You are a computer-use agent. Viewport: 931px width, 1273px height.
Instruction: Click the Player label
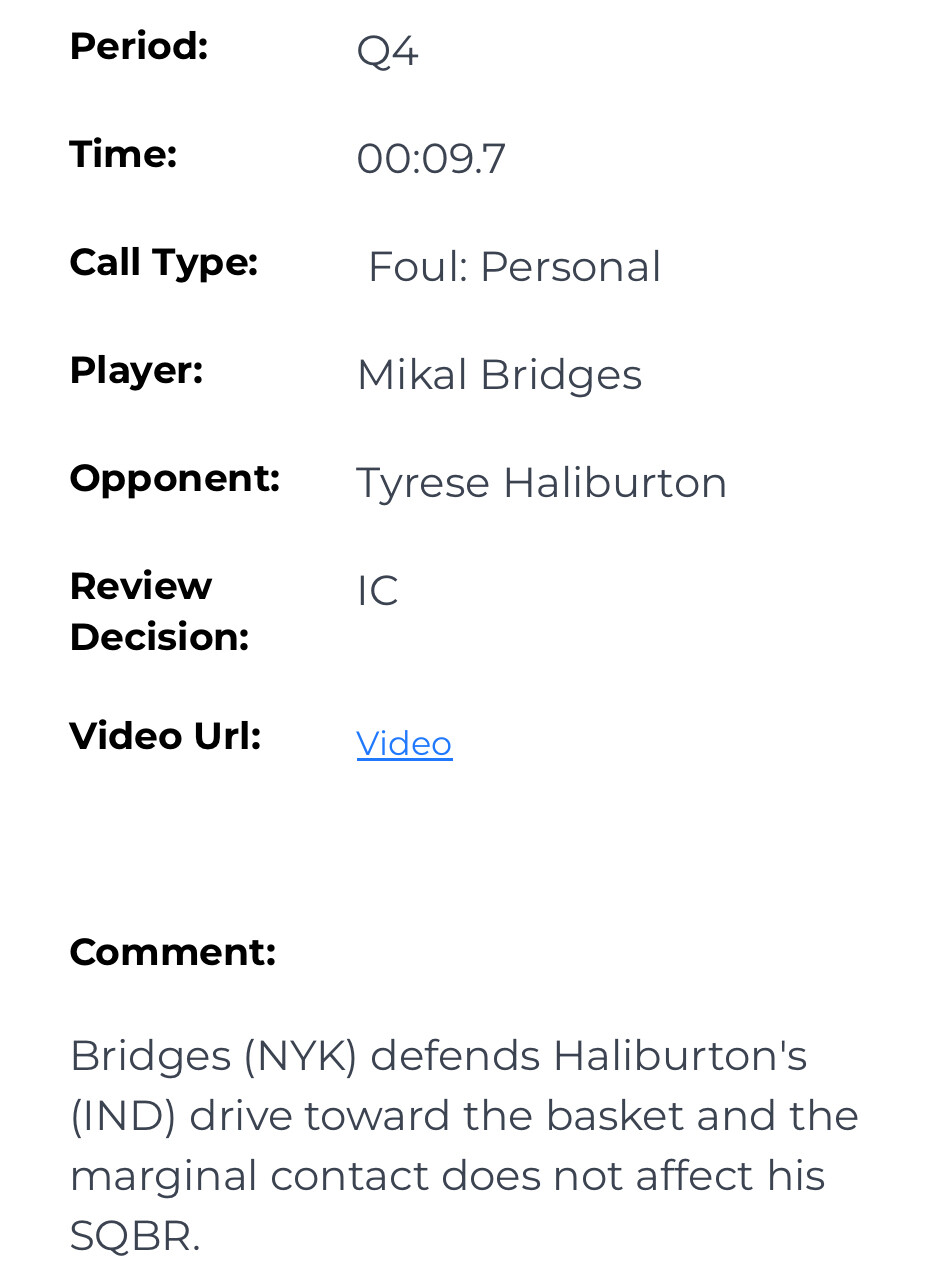click(136, 370)
